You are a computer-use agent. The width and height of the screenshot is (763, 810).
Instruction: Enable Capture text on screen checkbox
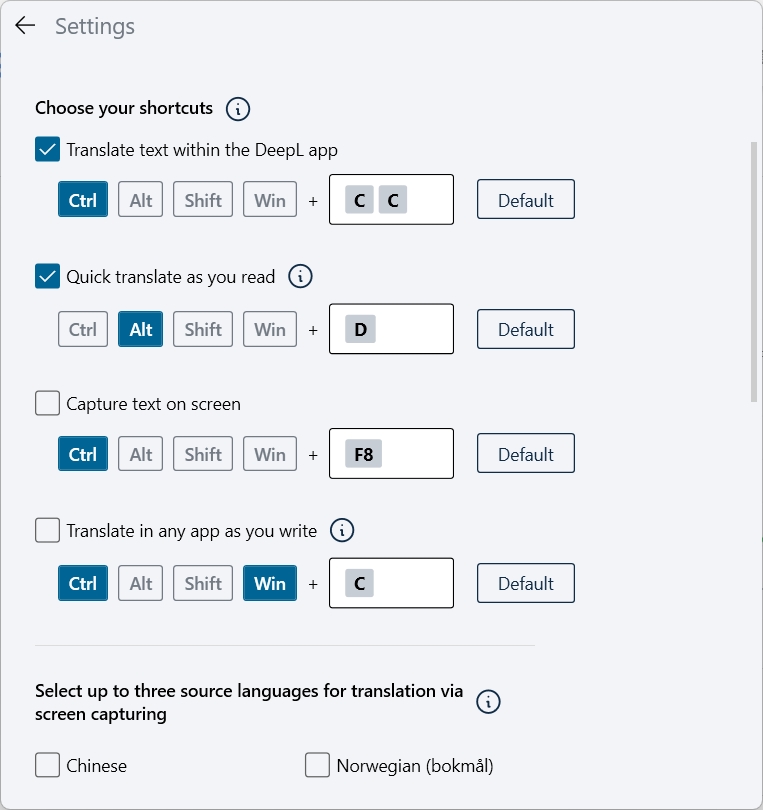48,403
